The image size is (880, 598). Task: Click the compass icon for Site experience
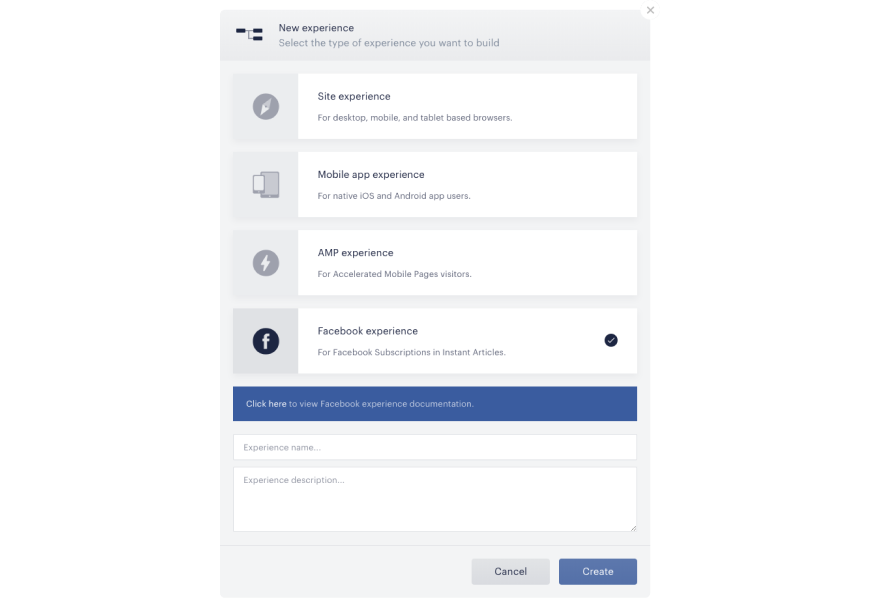tap(265, 107)
